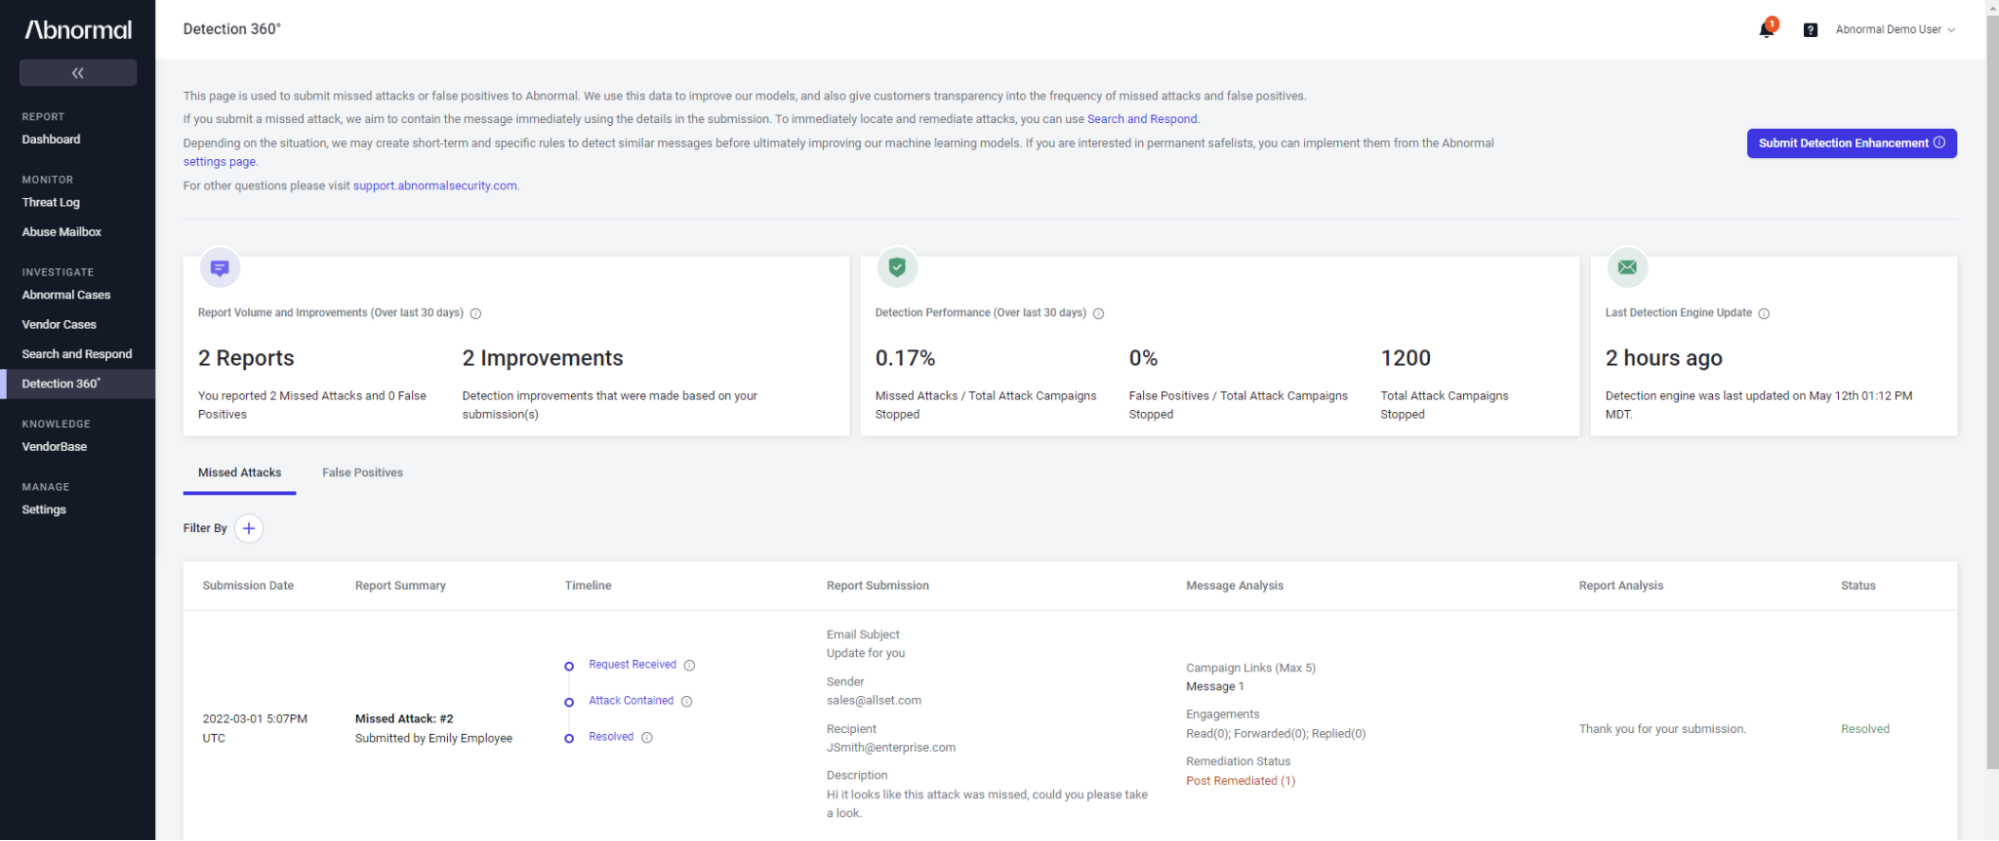Click the detection performance shield icon

pyautogui.click(x=897, y=267)
